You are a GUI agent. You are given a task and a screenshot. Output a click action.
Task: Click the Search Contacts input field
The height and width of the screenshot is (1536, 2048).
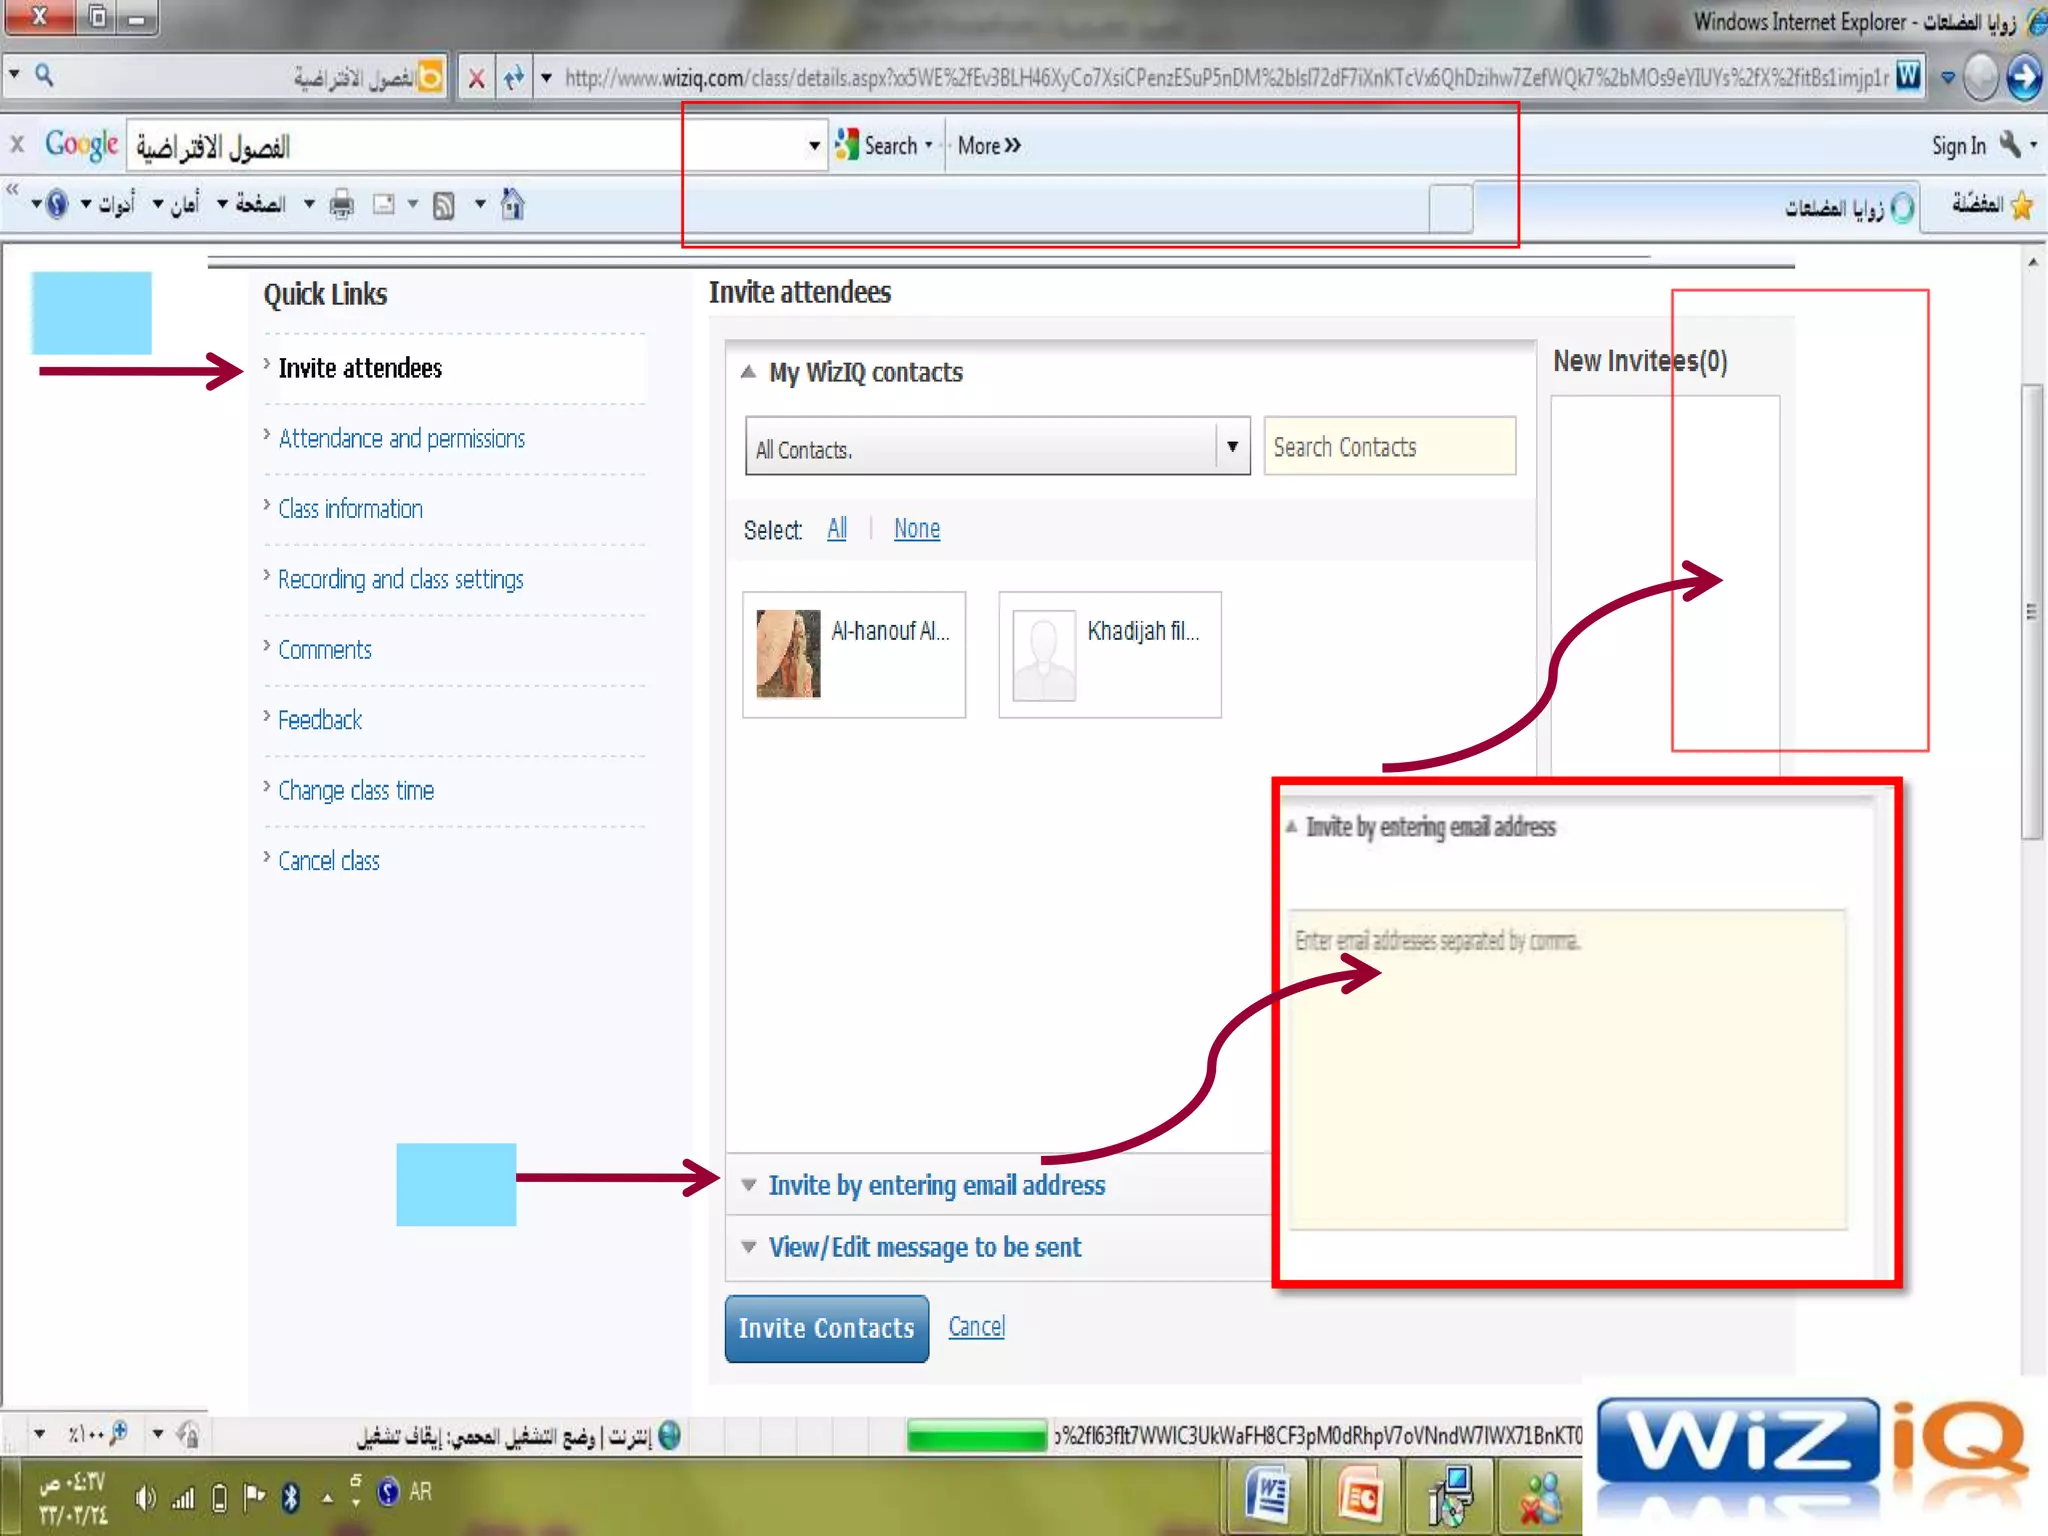coord(1389,447)
